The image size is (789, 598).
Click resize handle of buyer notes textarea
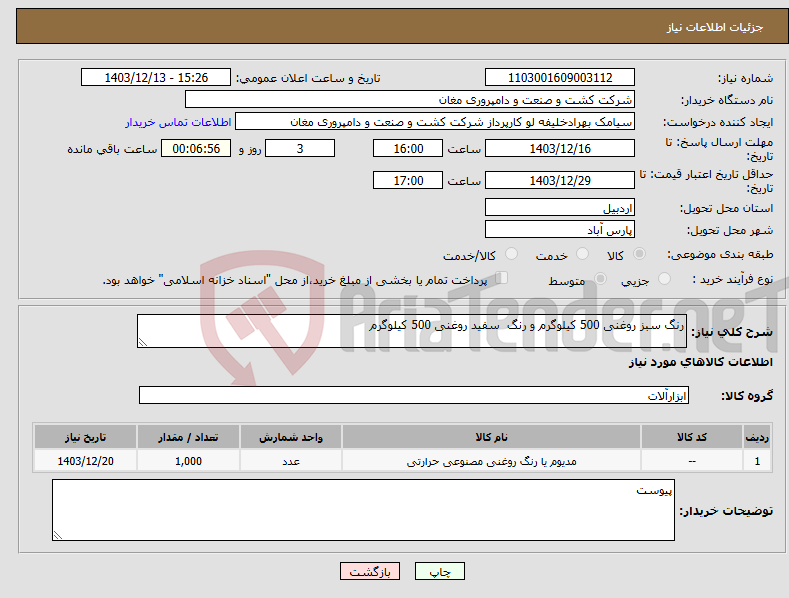pos(58,535)
